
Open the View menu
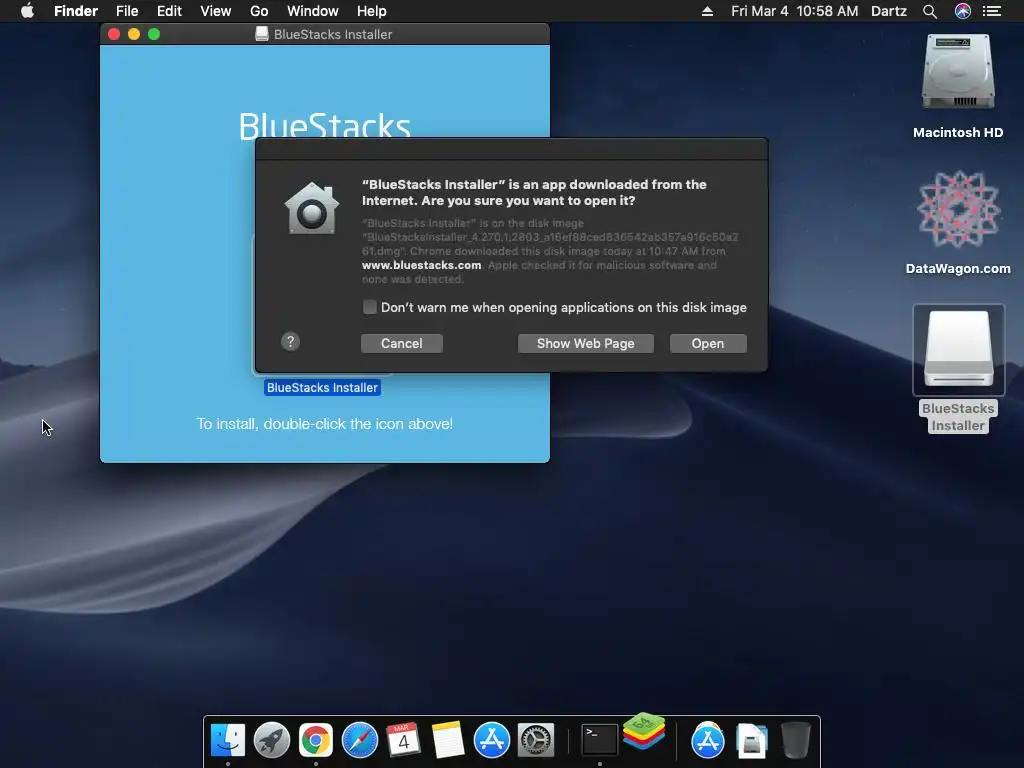[216, 11]
